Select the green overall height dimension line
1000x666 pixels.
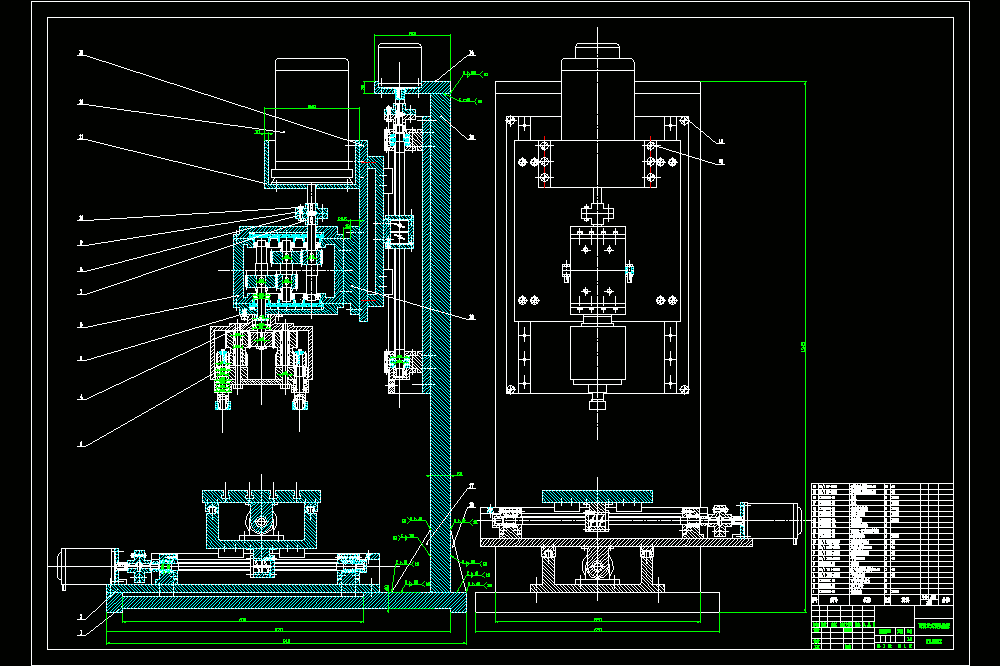click(805, 346)
